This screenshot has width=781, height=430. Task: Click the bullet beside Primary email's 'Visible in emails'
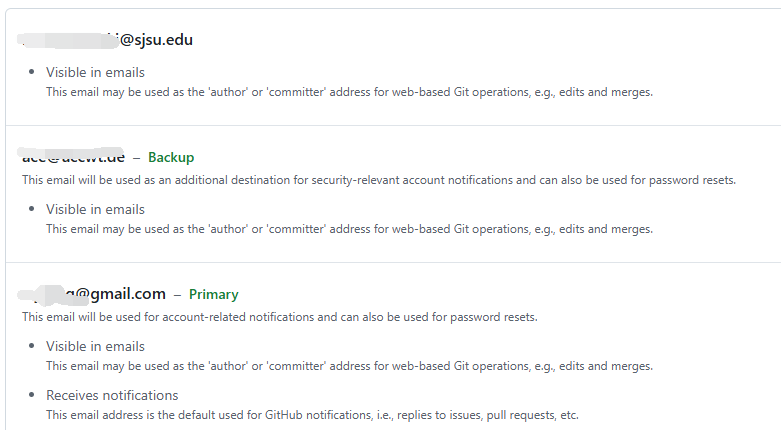coord(32,346)
